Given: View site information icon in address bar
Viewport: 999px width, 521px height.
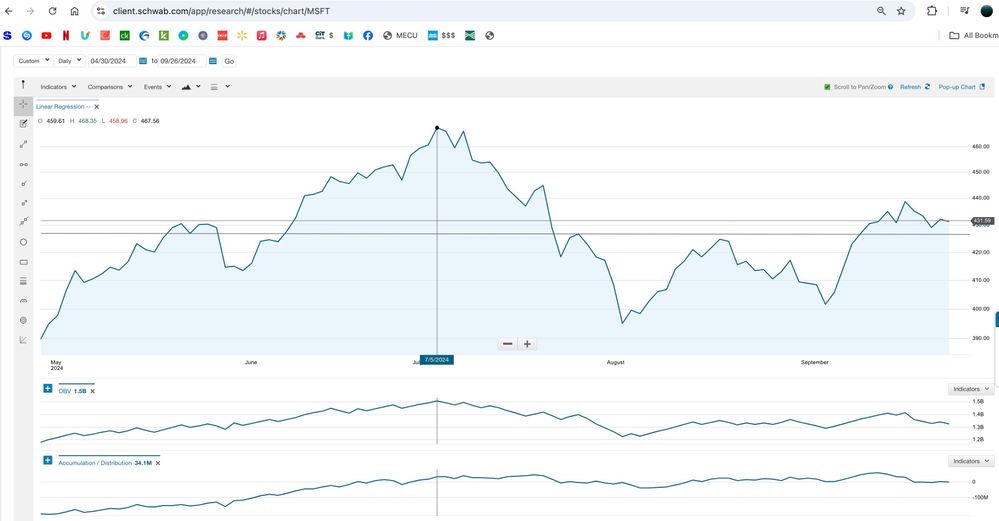Looking at the screenshot, I should [101, 11].
